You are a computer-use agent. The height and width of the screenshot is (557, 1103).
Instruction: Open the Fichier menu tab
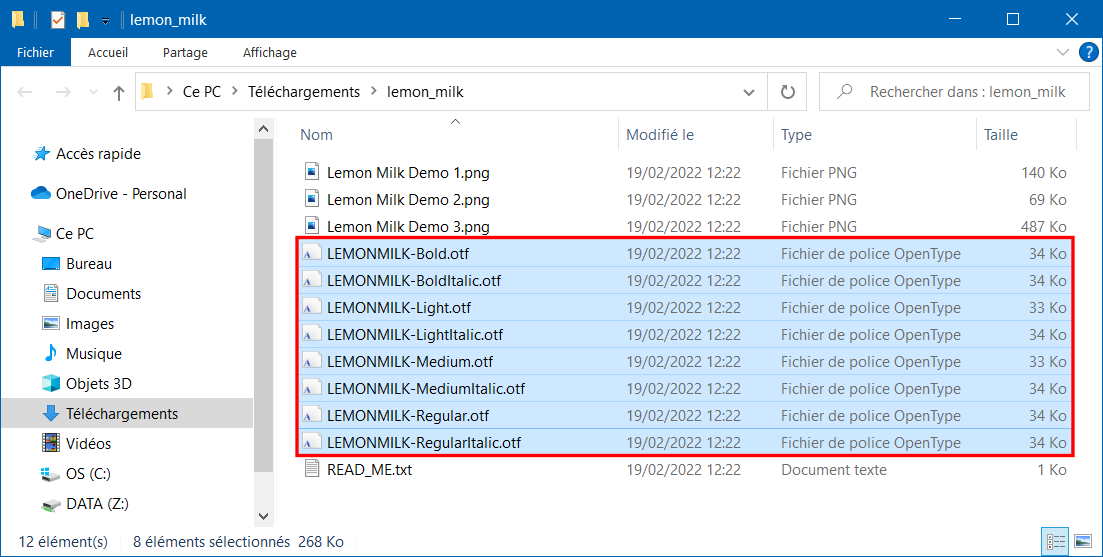tap(35, 52)
